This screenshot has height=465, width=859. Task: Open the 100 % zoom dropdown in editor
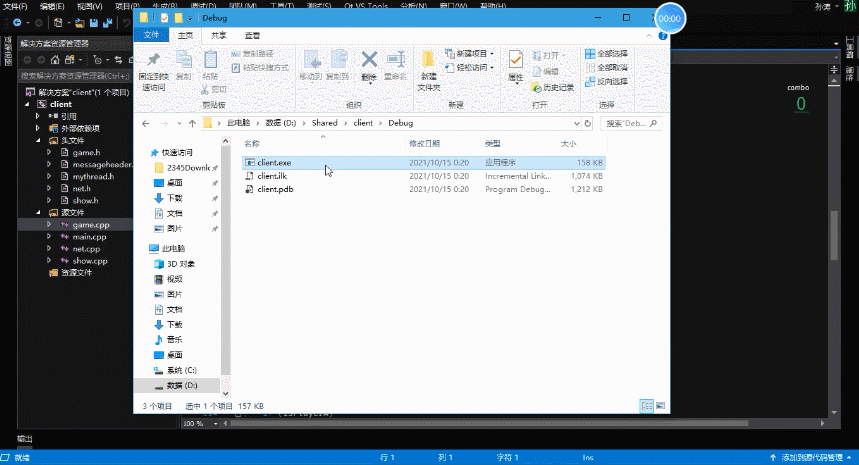[215, 423]
